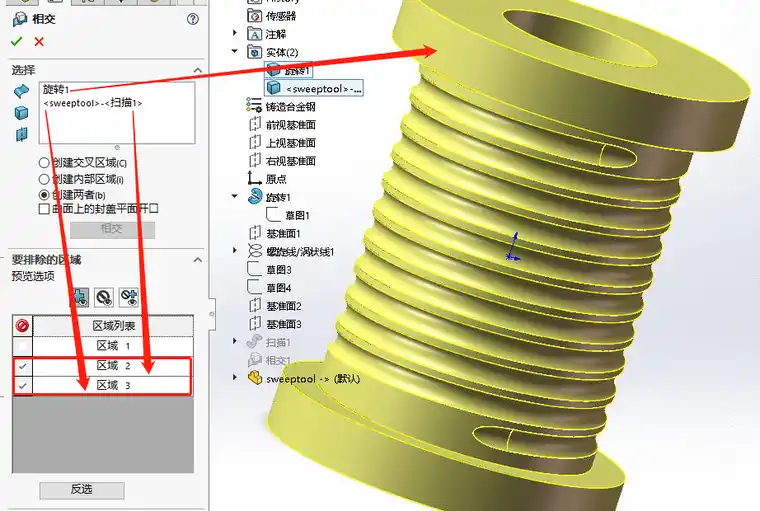This screenshot has height=511, width=760.
Task: Select the 实体(2) solid bodies folder icon
Action: click(254, 52)
